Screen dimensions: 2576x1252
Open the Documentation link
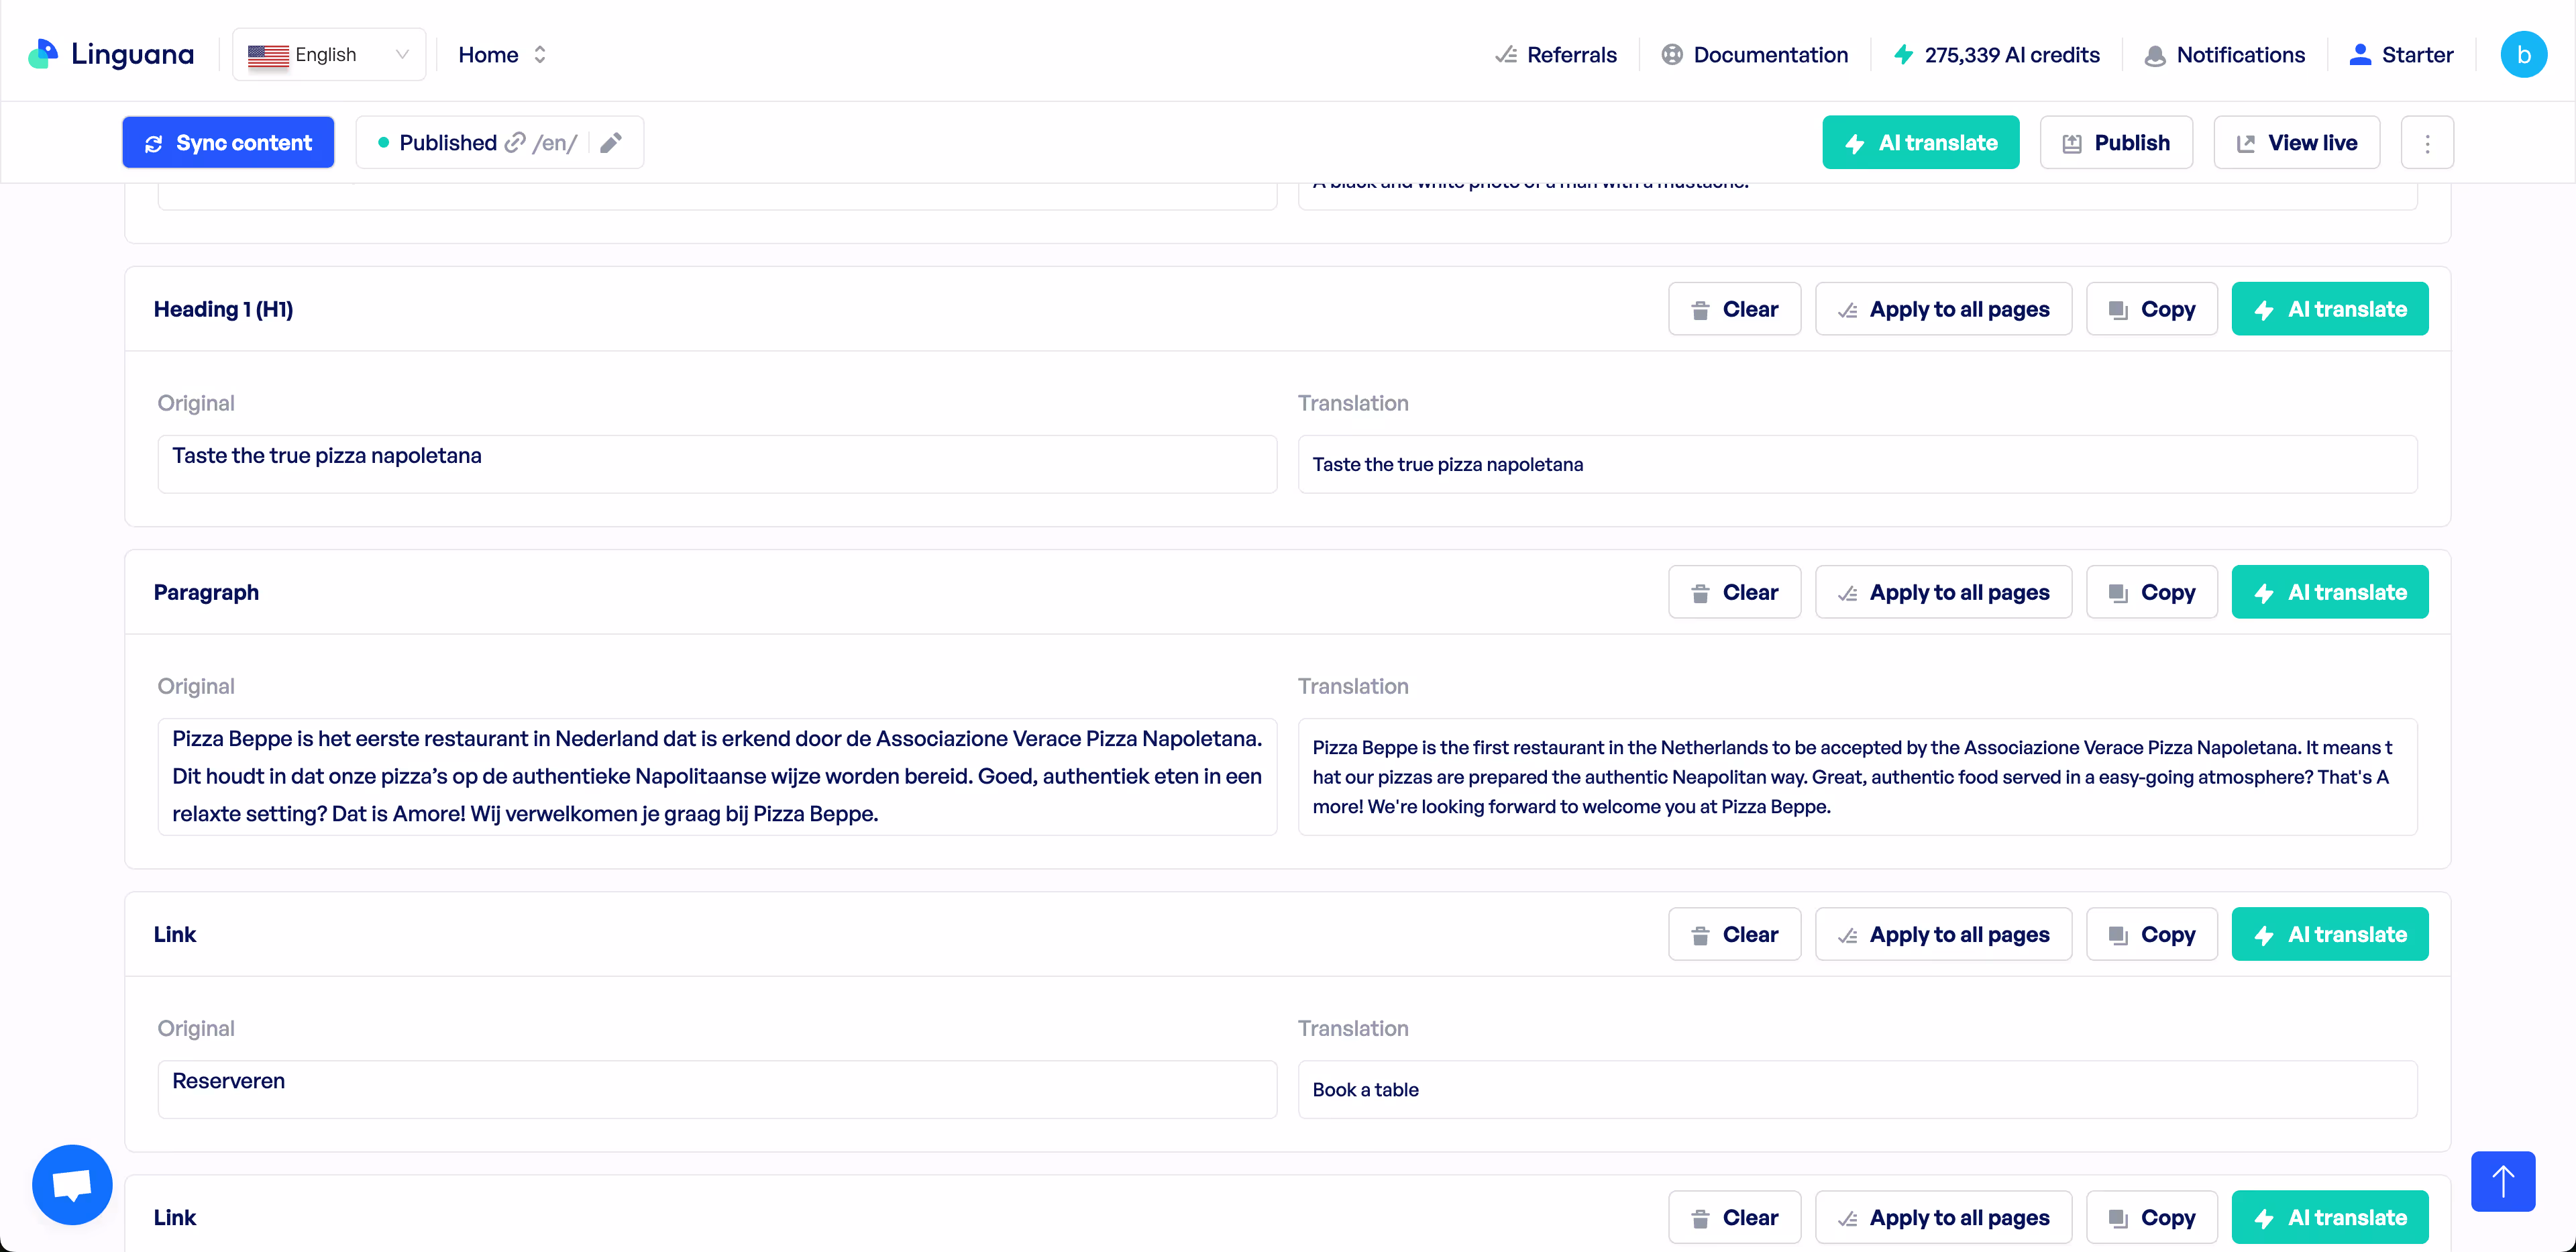point(1754,55)
